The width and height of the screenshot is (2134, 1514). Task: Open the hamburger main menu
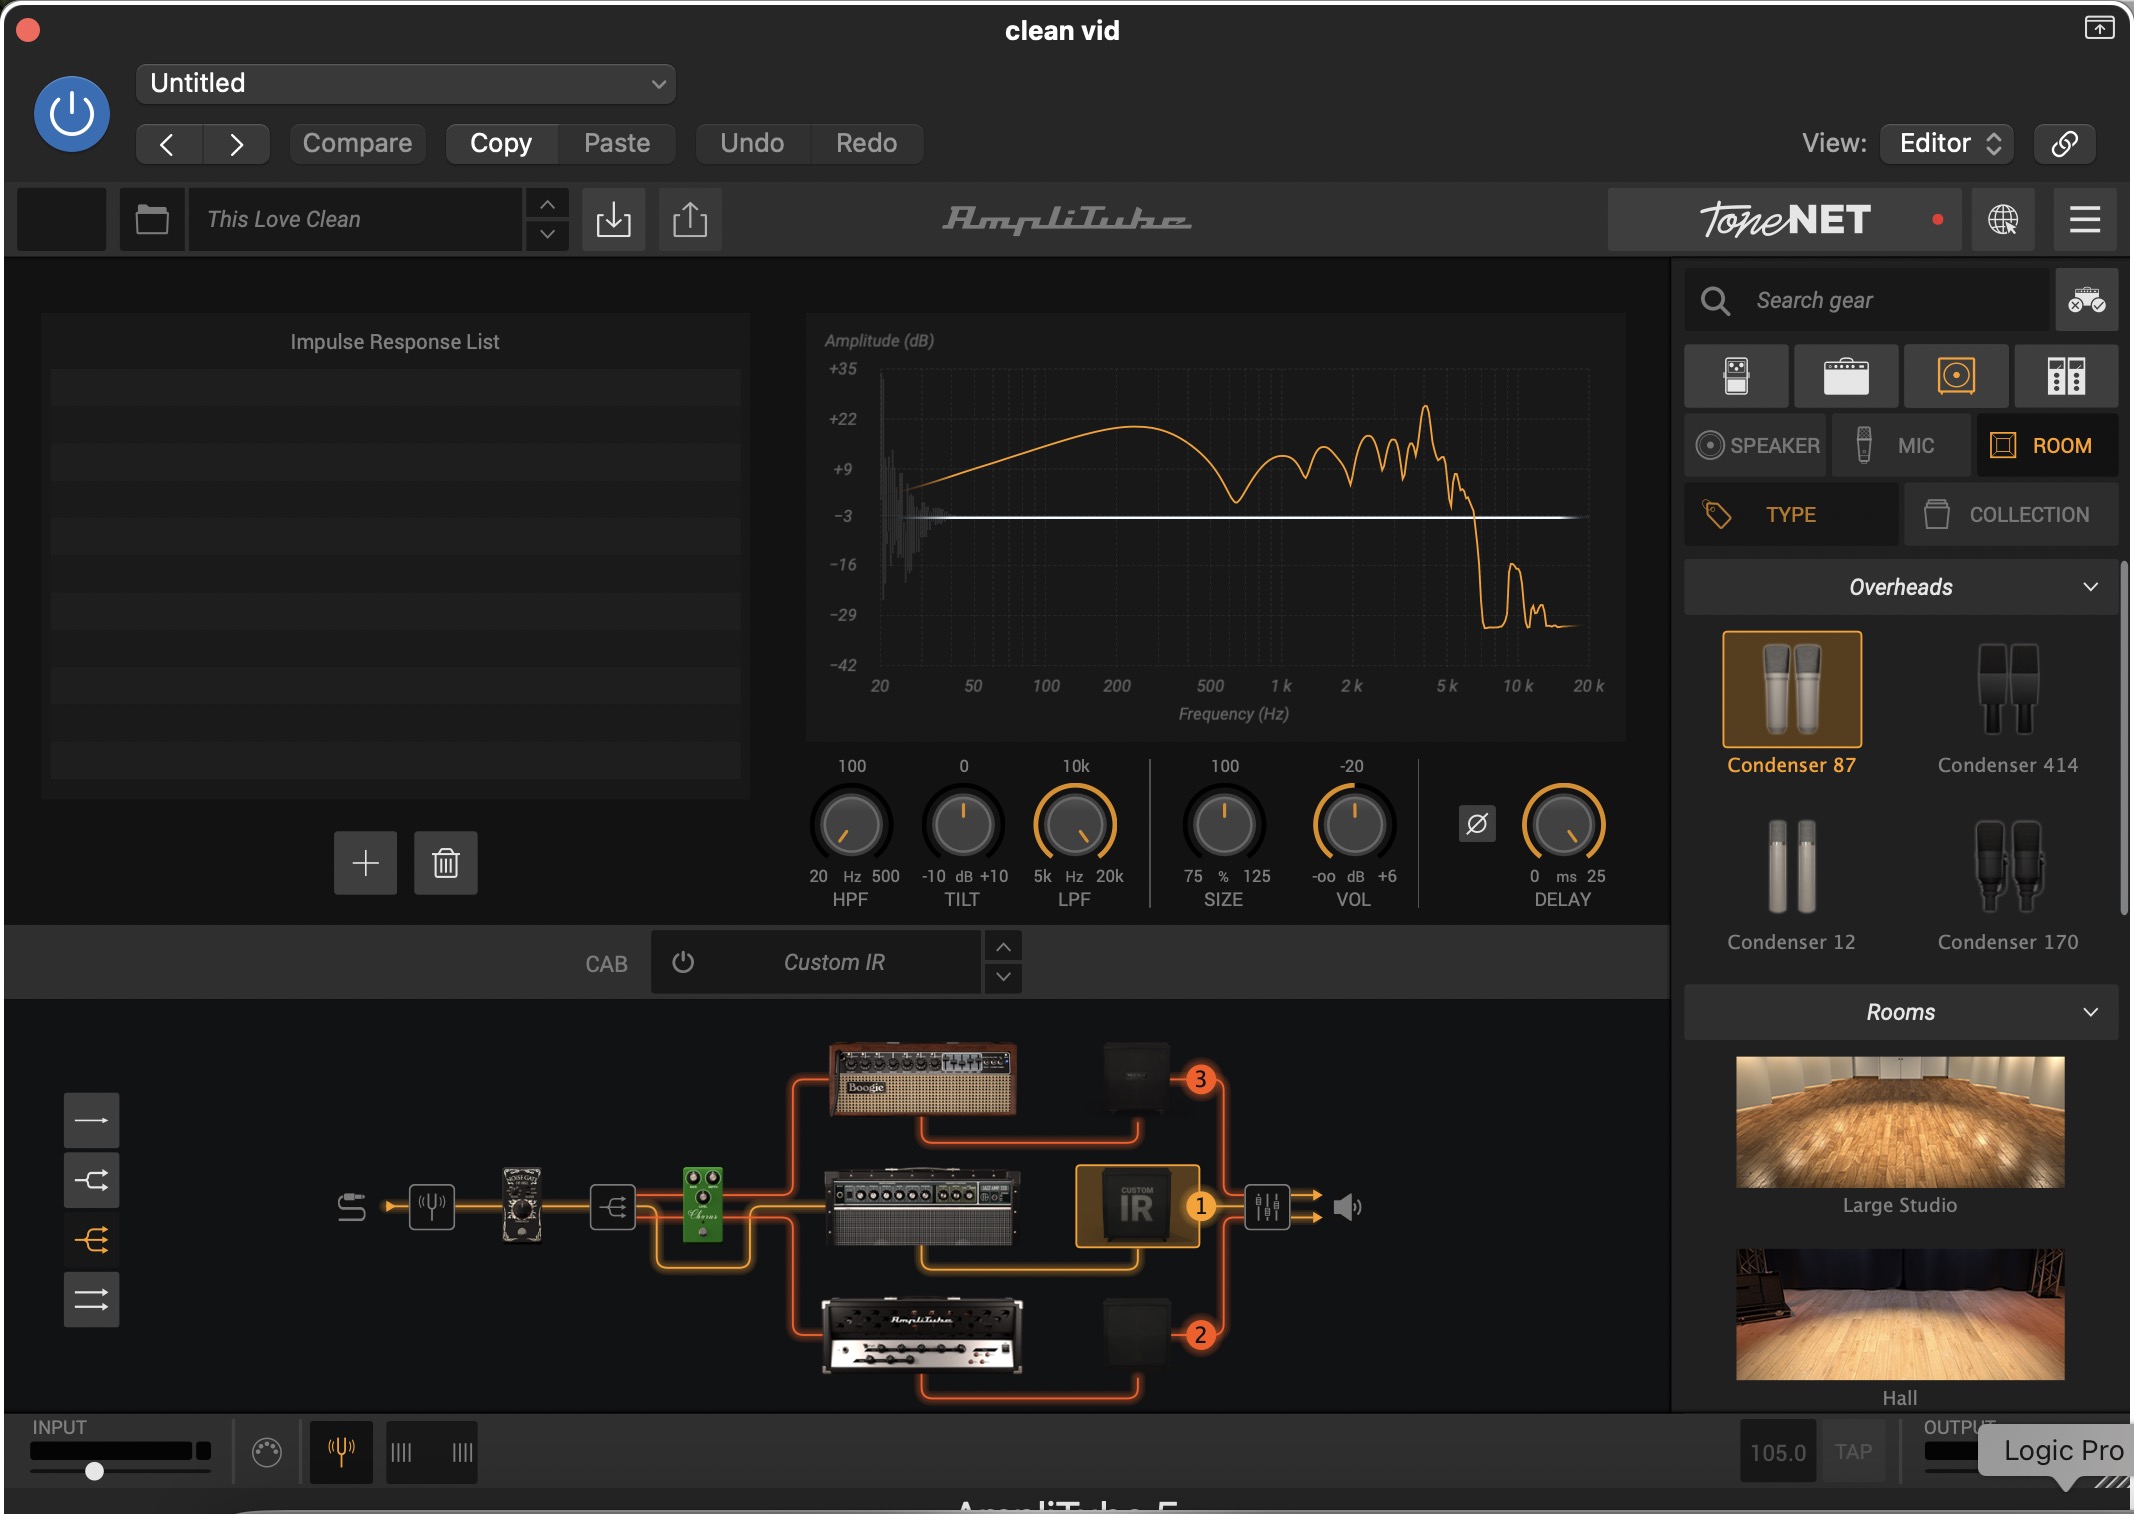coord(2085,219)
